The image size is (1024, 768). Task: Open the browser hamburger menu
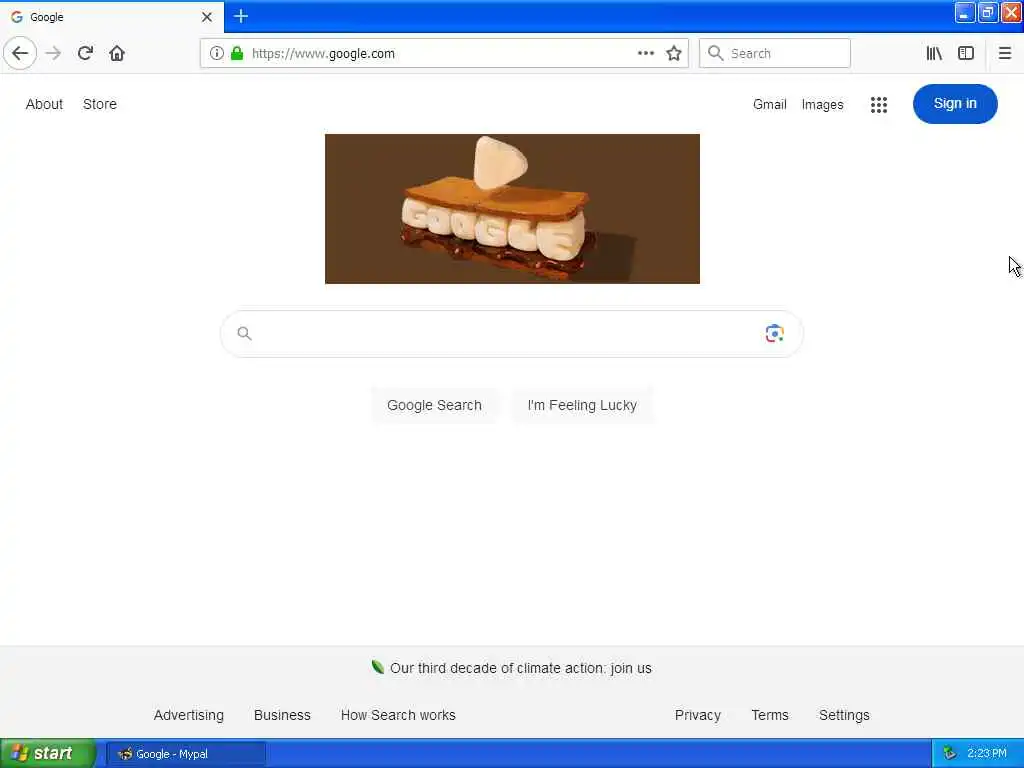pos(1005,53)
